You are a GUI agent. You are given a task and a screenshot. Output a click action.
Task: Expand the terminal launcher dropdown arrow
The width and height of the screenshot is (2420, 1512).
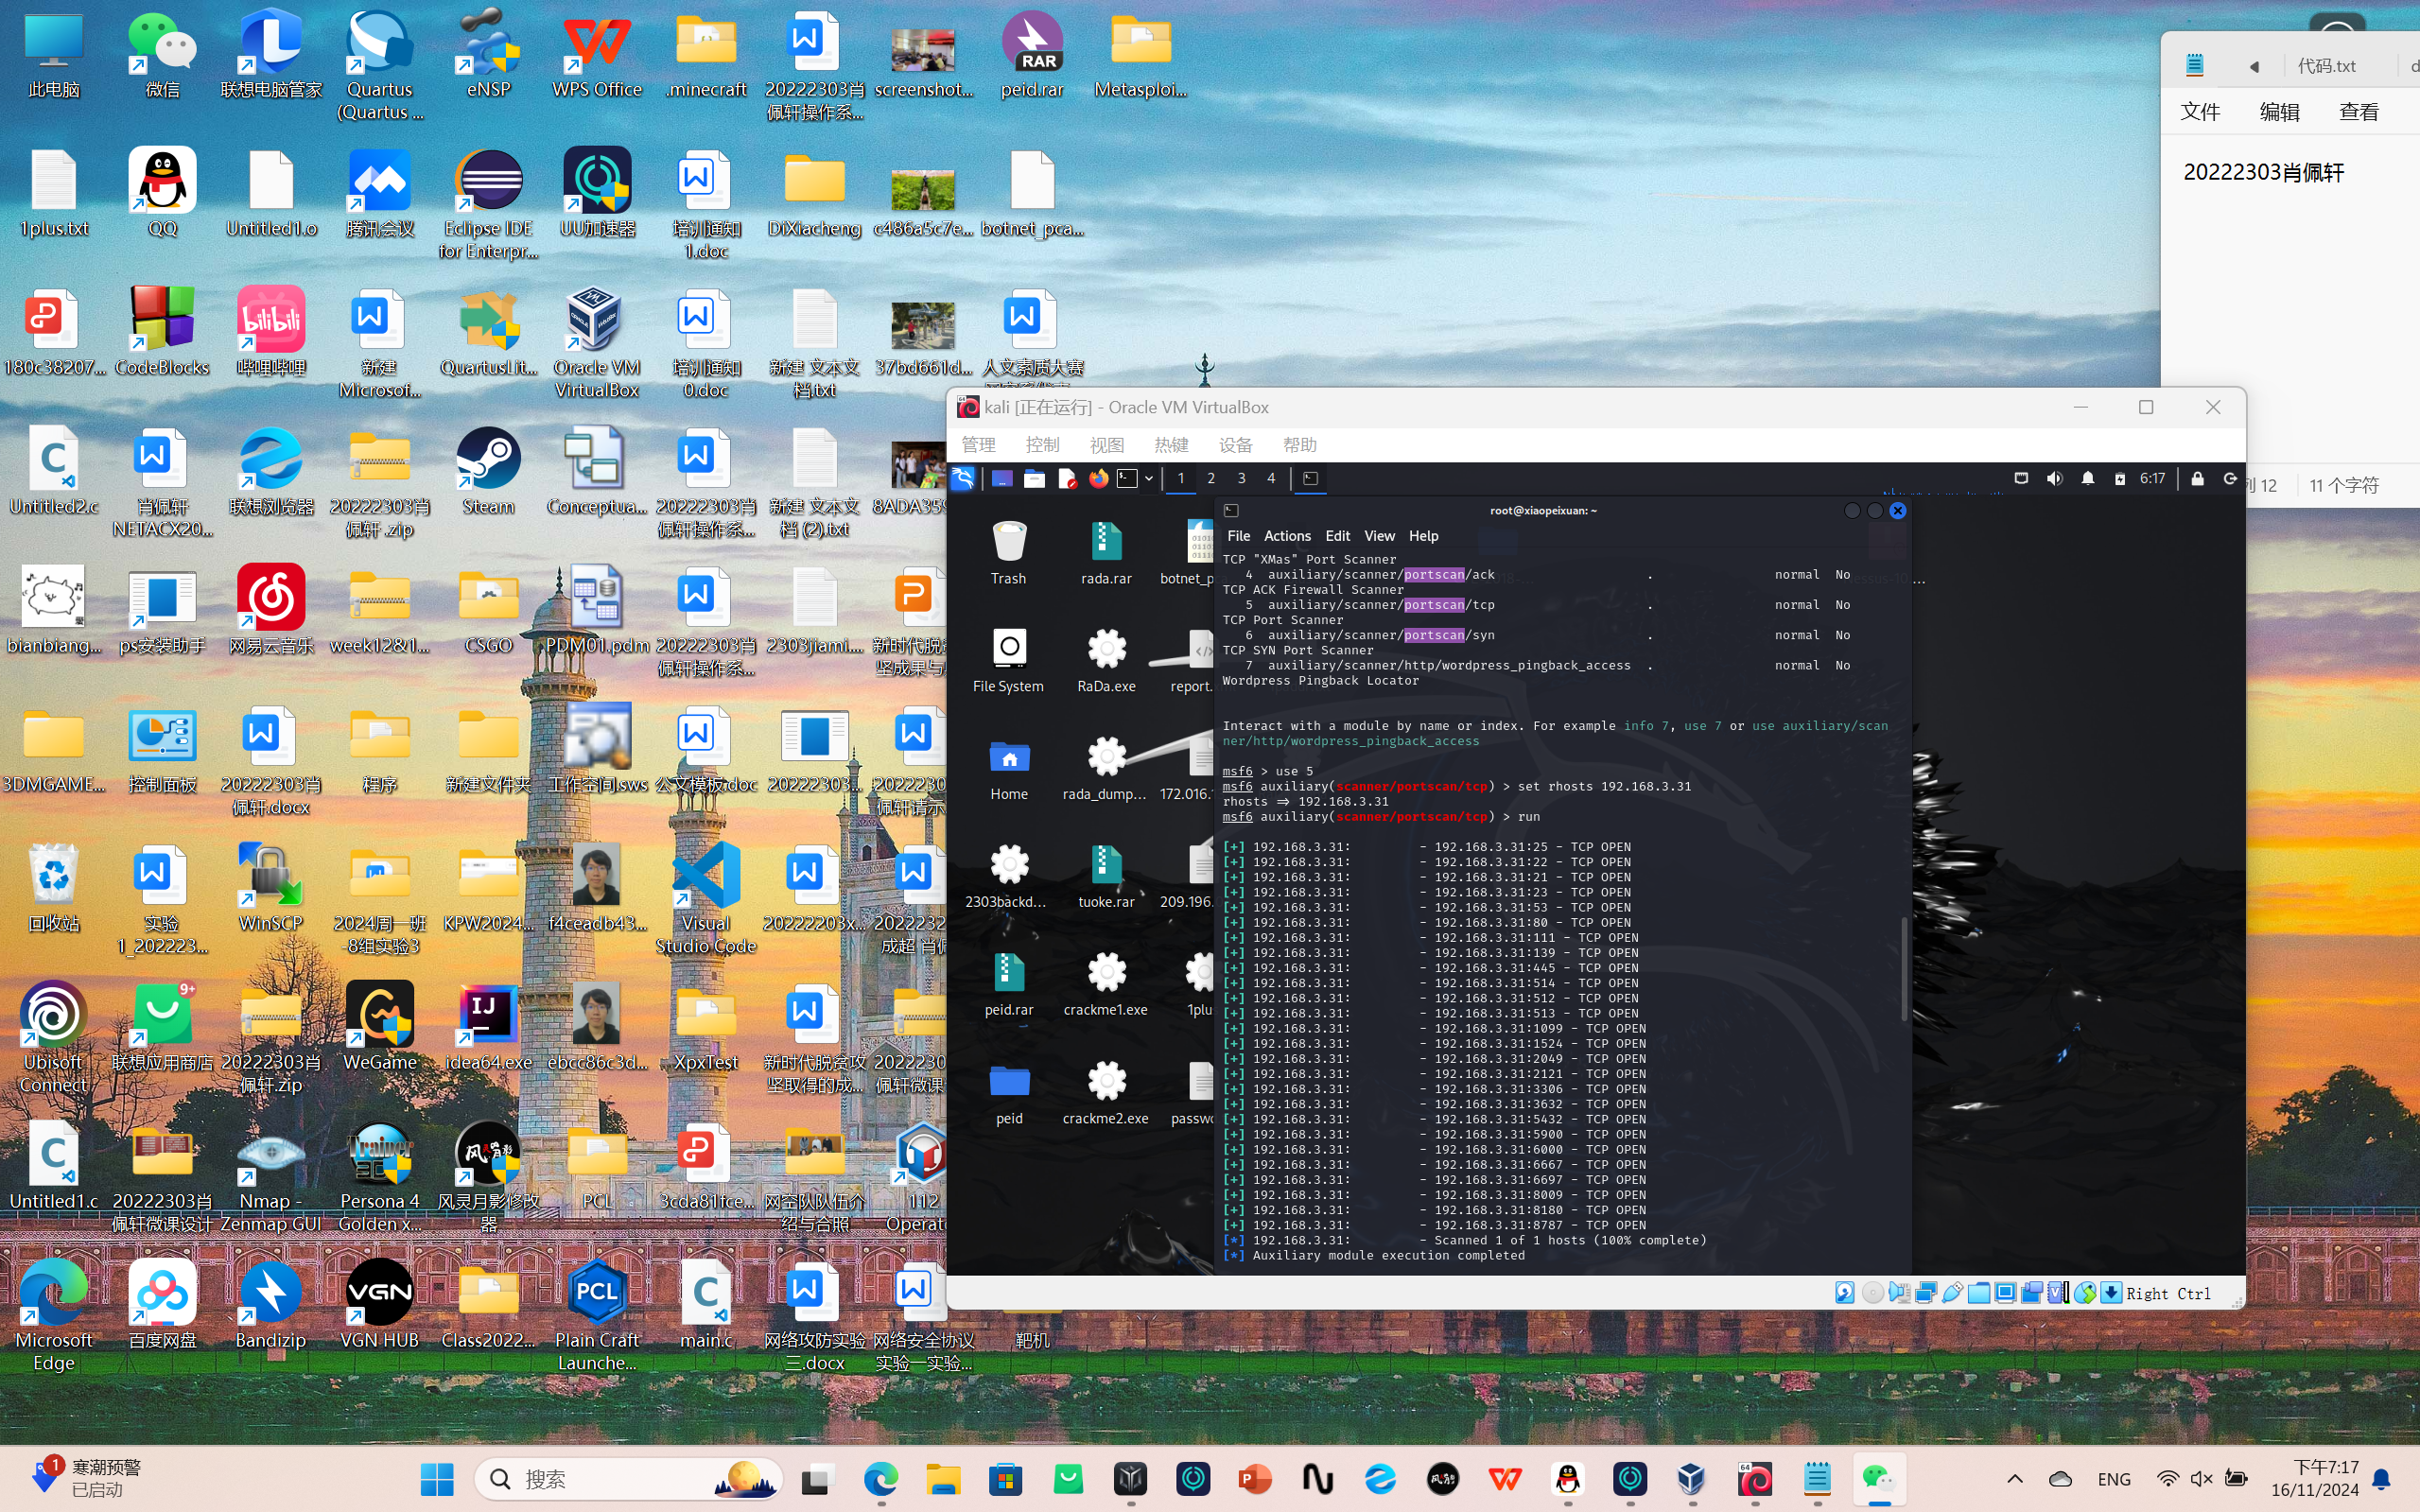(1149, 478)
